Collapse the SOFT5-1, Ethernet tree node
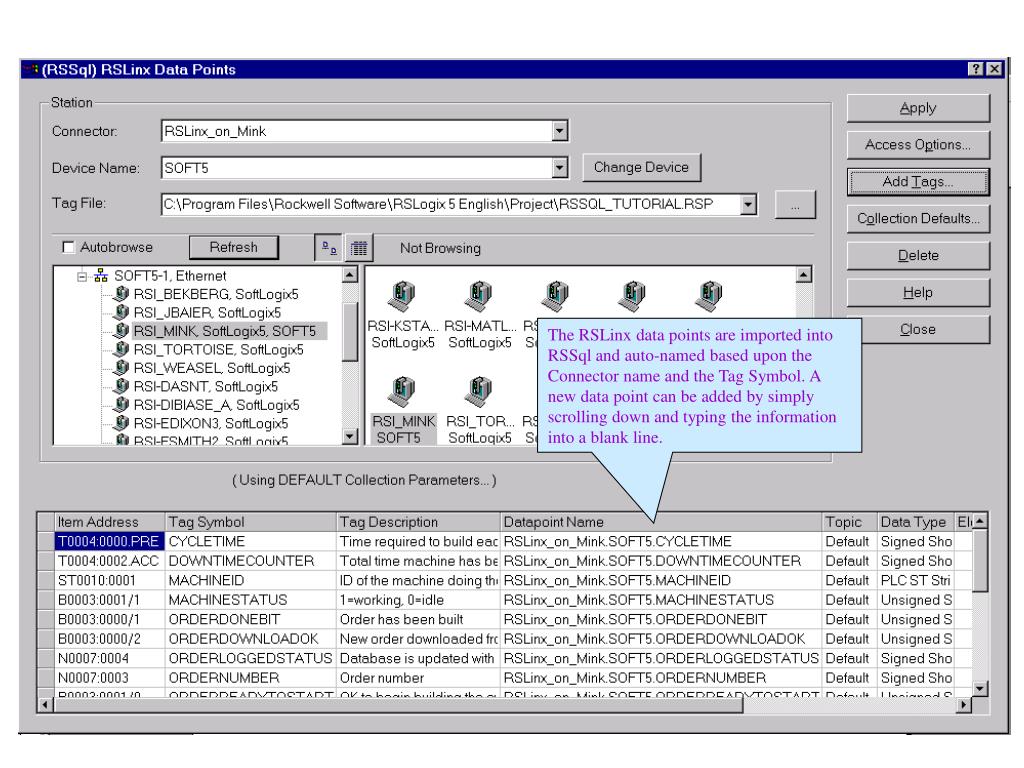The width and height of the screenshot is (1024, 768). coord(82,276)
